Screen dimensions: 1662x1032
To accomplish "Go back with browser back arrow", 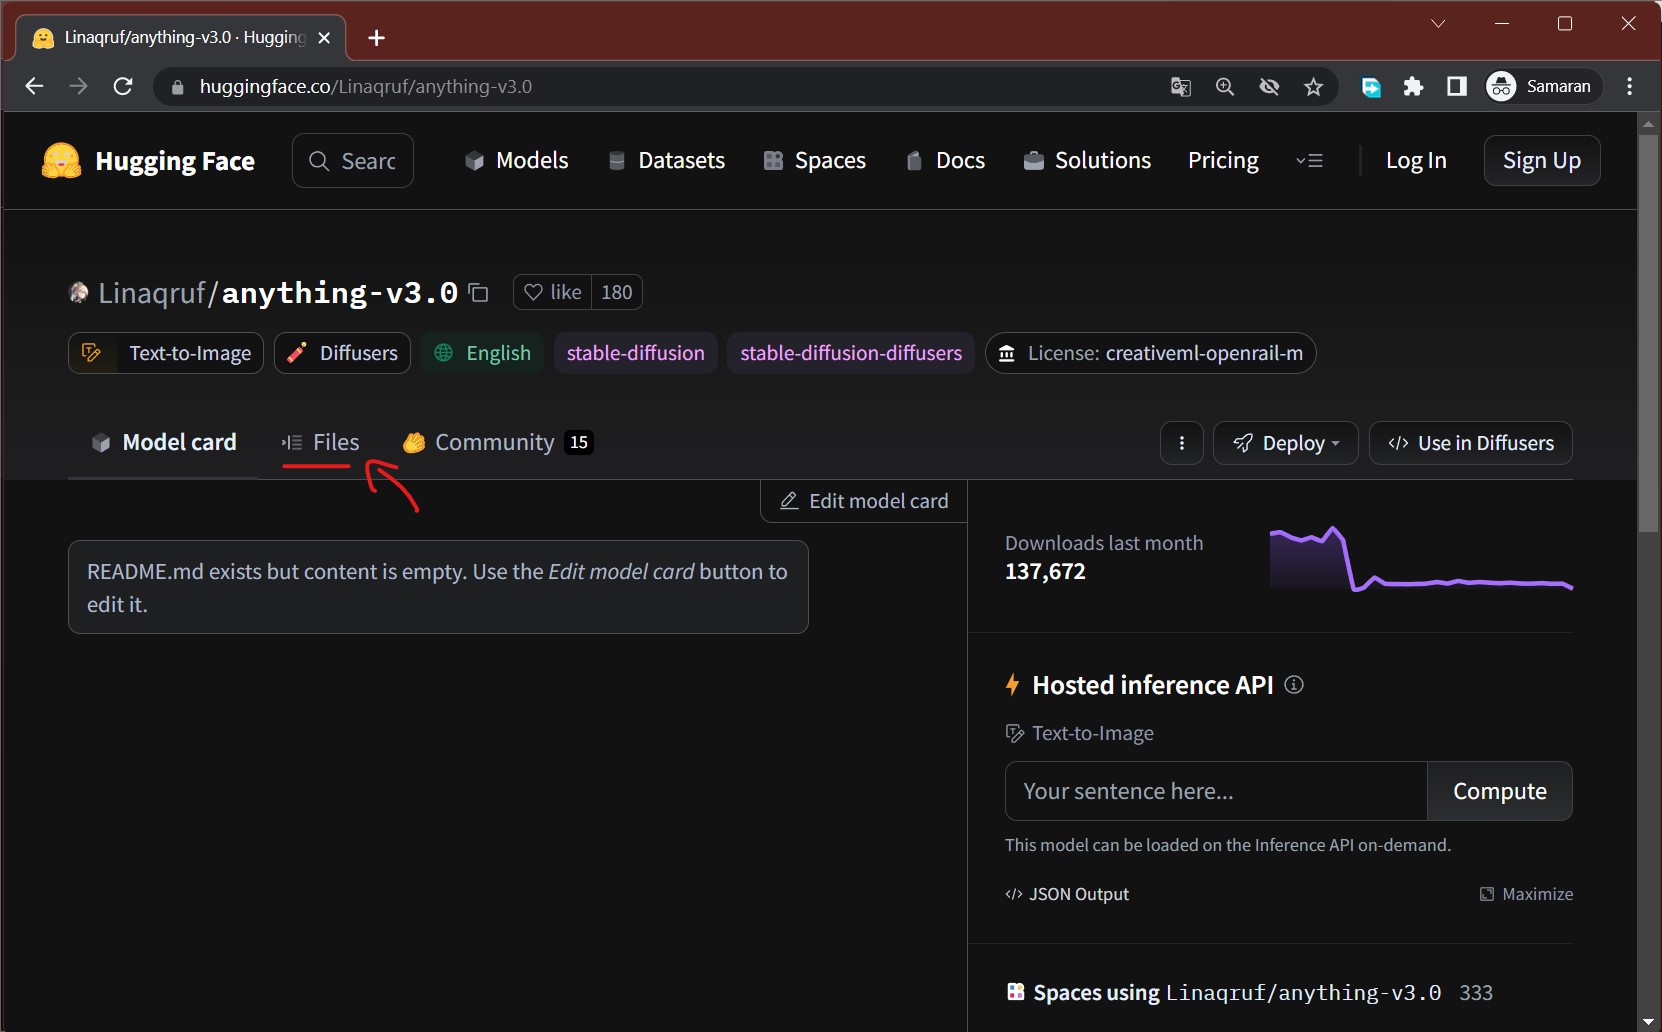I will coord(34,86).
